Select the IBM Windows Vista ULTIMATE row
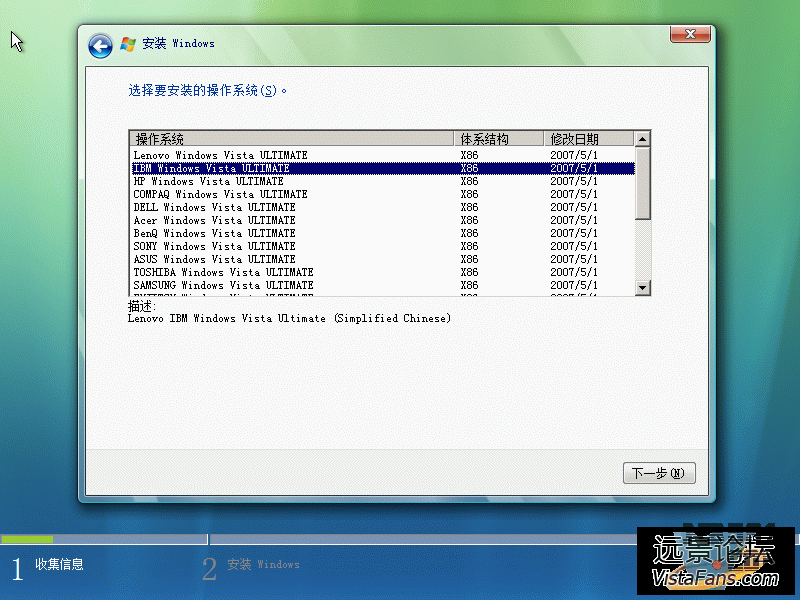Image resolution: width=800 pixels, height=600 pixels. tap(211, 168)
